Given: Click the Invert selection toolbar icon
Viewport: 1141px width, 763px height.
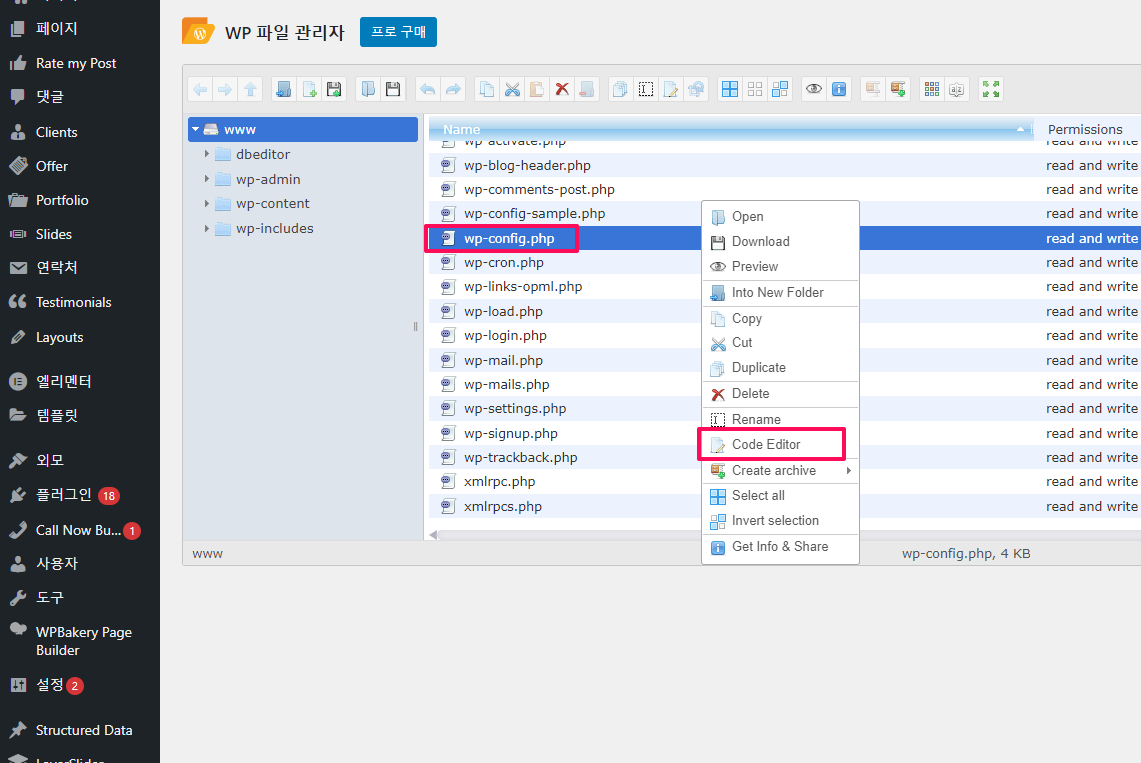Looking at the screenshot, I should (780, 89).
